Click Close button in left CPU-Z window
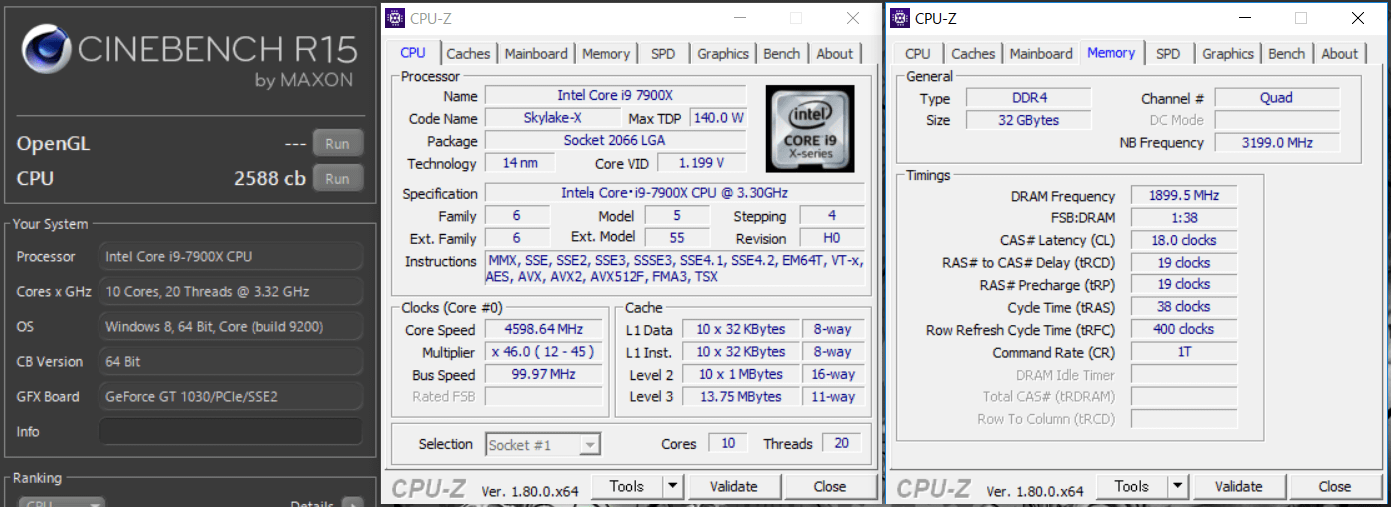This screenshot has height=507, width=1391. [830, 487]
